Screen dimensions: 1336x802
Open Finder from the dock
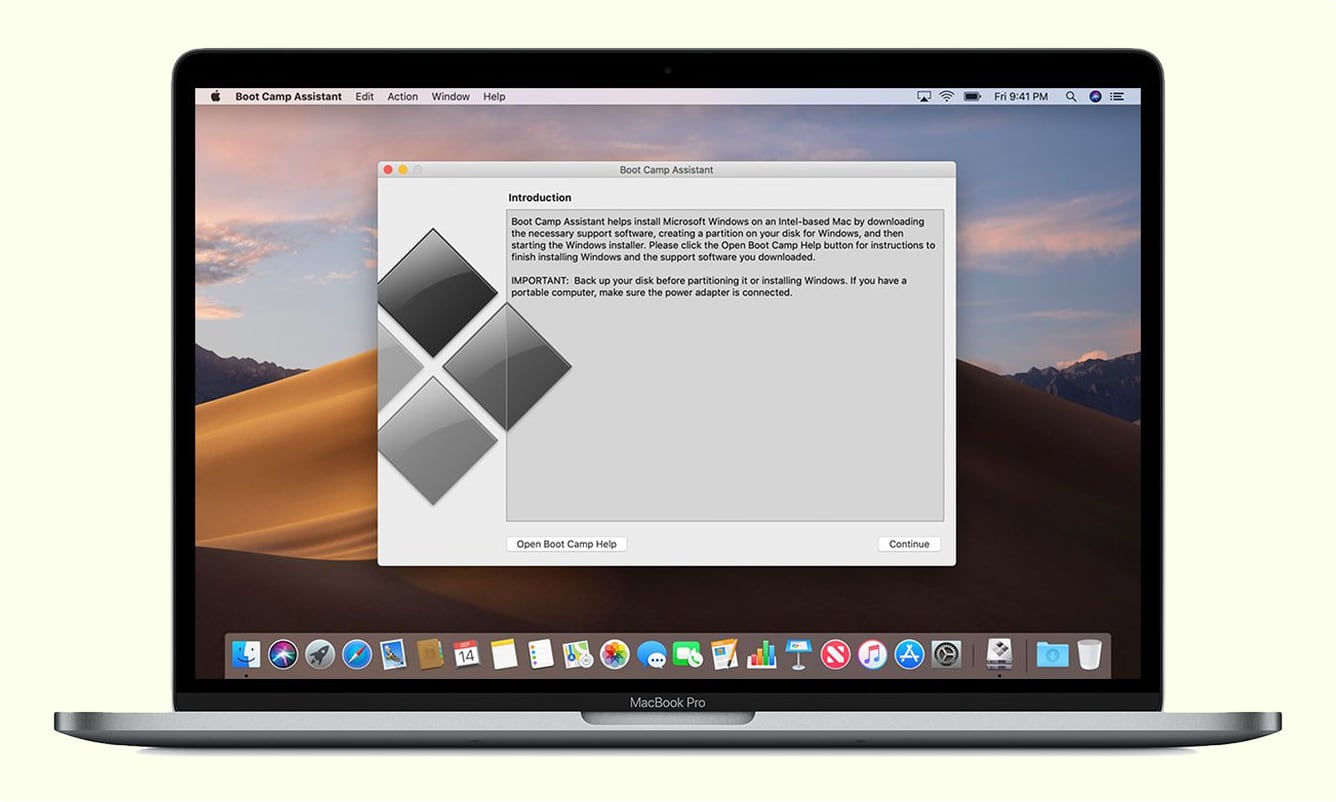click(246, 655)
